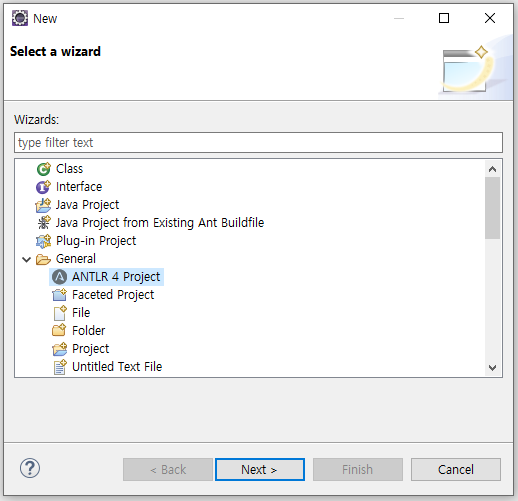The image size is (518, 501).
Task: Click the Cancel button
Action: (x=456, y=469)
